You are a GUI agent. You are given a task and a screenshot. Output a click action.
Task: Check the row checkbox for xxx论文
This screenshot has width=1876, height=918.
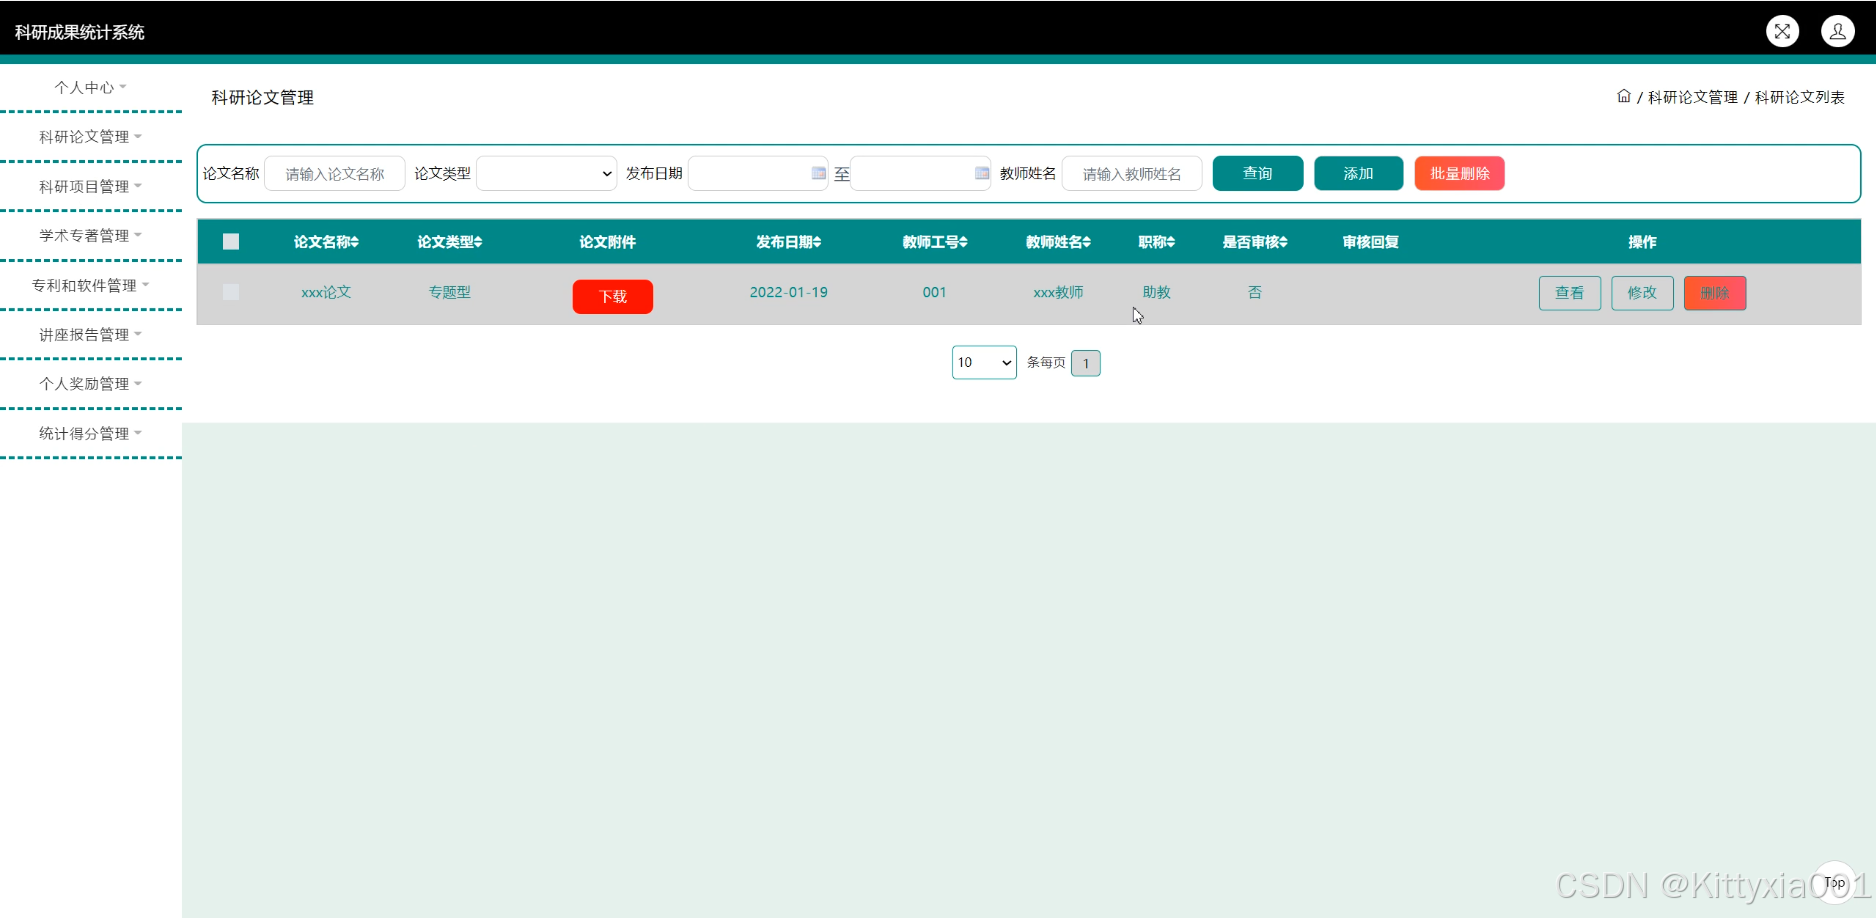tap(231, 292)
